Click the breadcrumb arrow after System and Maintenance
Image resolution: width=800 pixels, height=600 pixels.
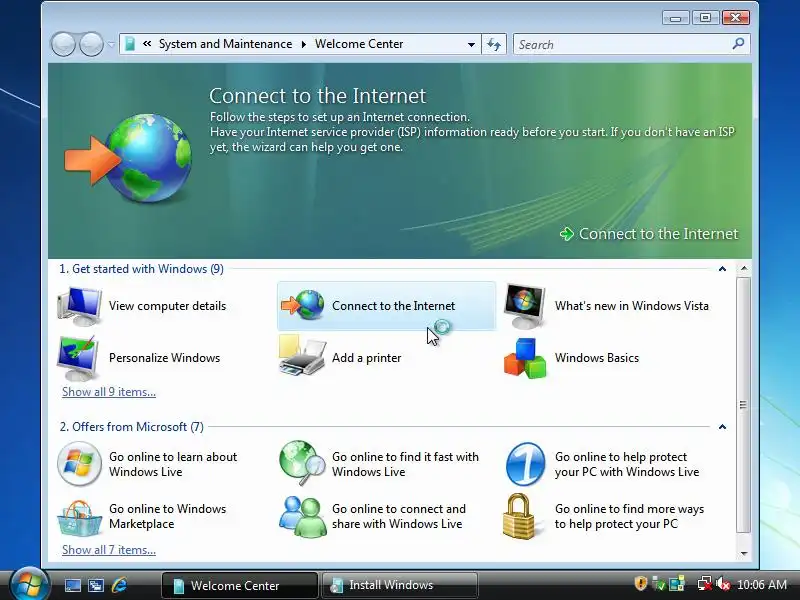click(304, 44)
